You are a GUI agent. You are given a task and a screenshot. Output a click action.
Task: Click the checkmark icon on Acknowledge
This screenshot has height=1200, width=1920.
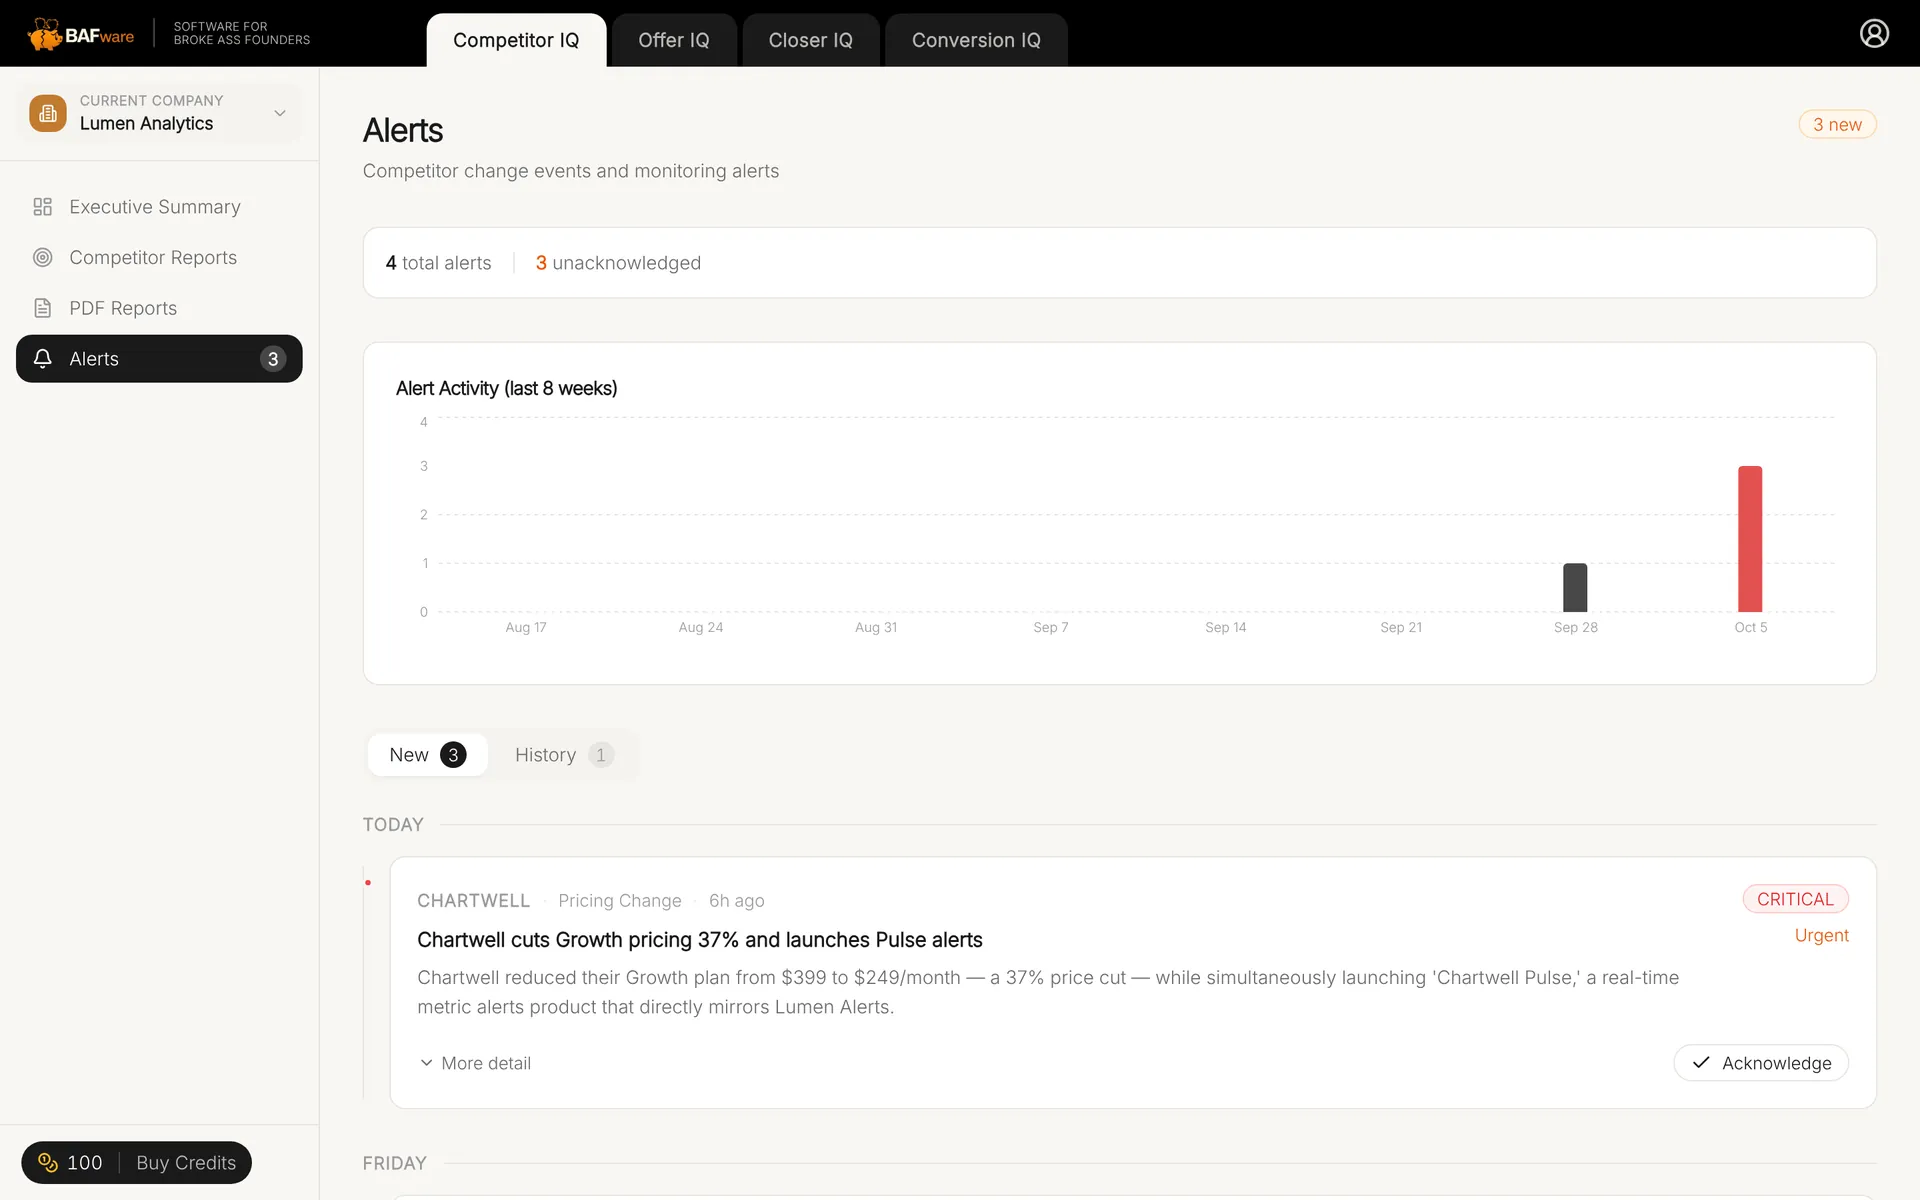tap(1701, 1063)
